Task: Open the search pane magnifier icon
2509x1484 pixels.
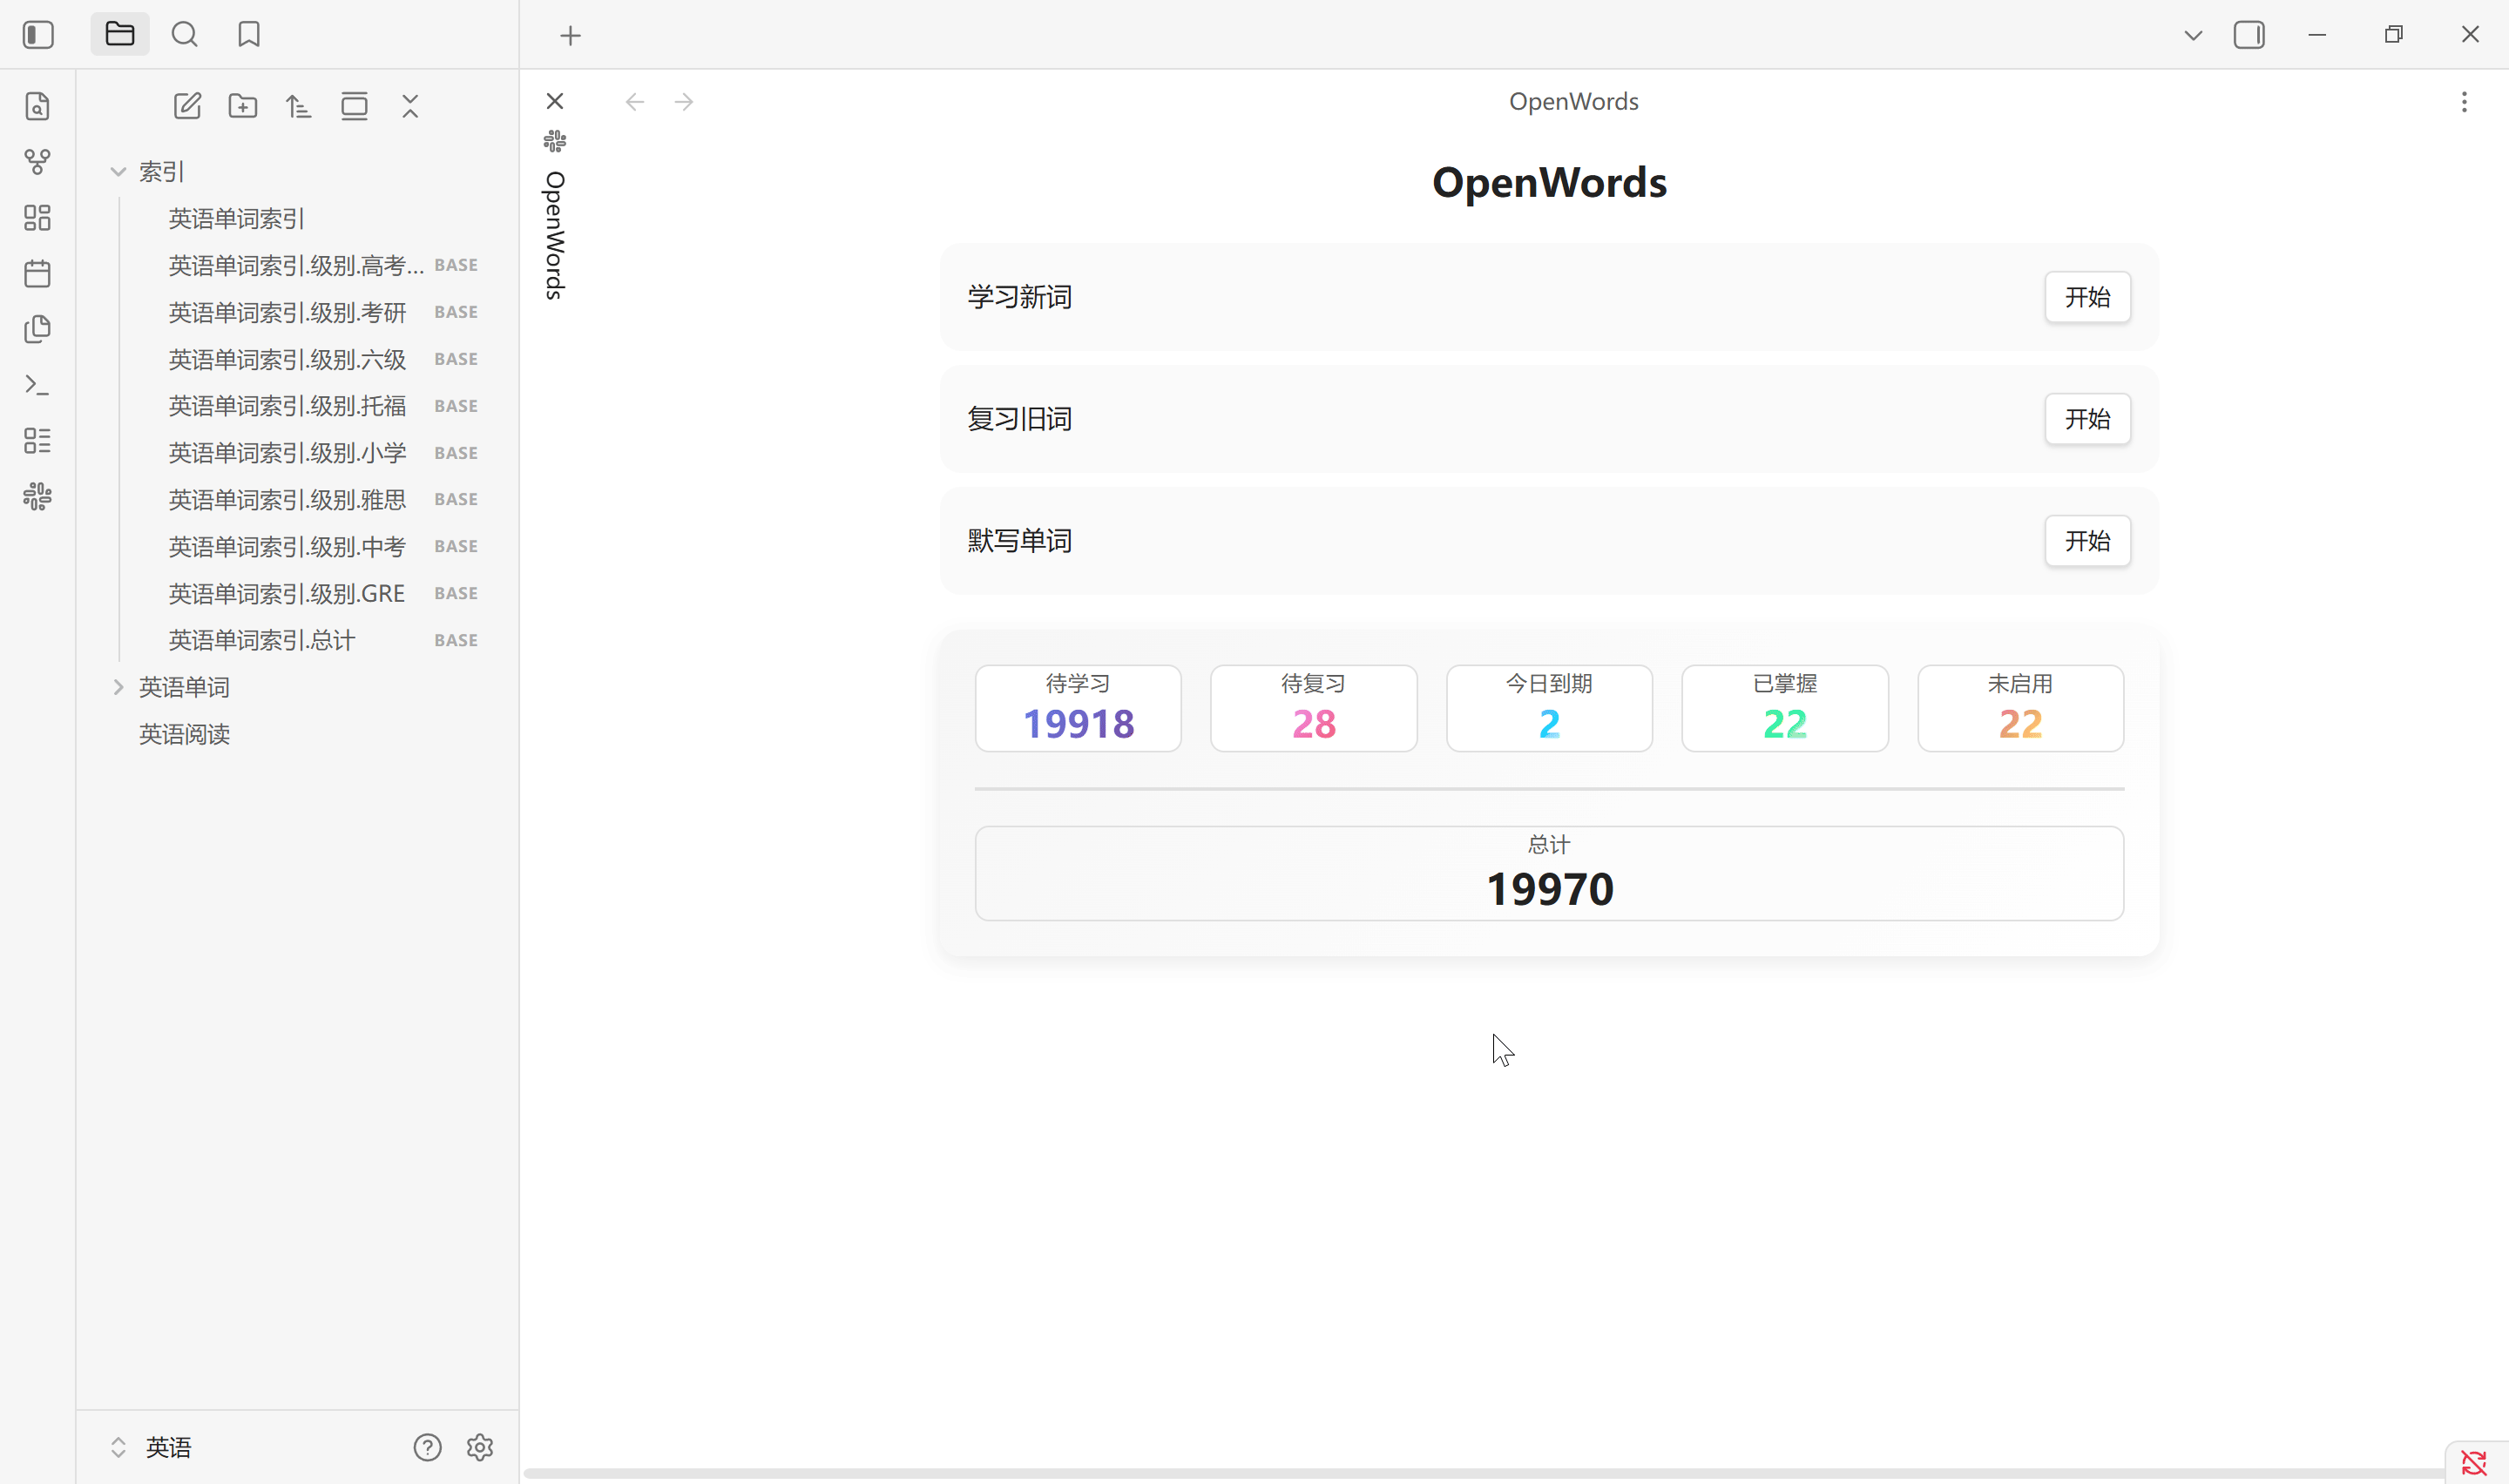Action: click(185, 35)
